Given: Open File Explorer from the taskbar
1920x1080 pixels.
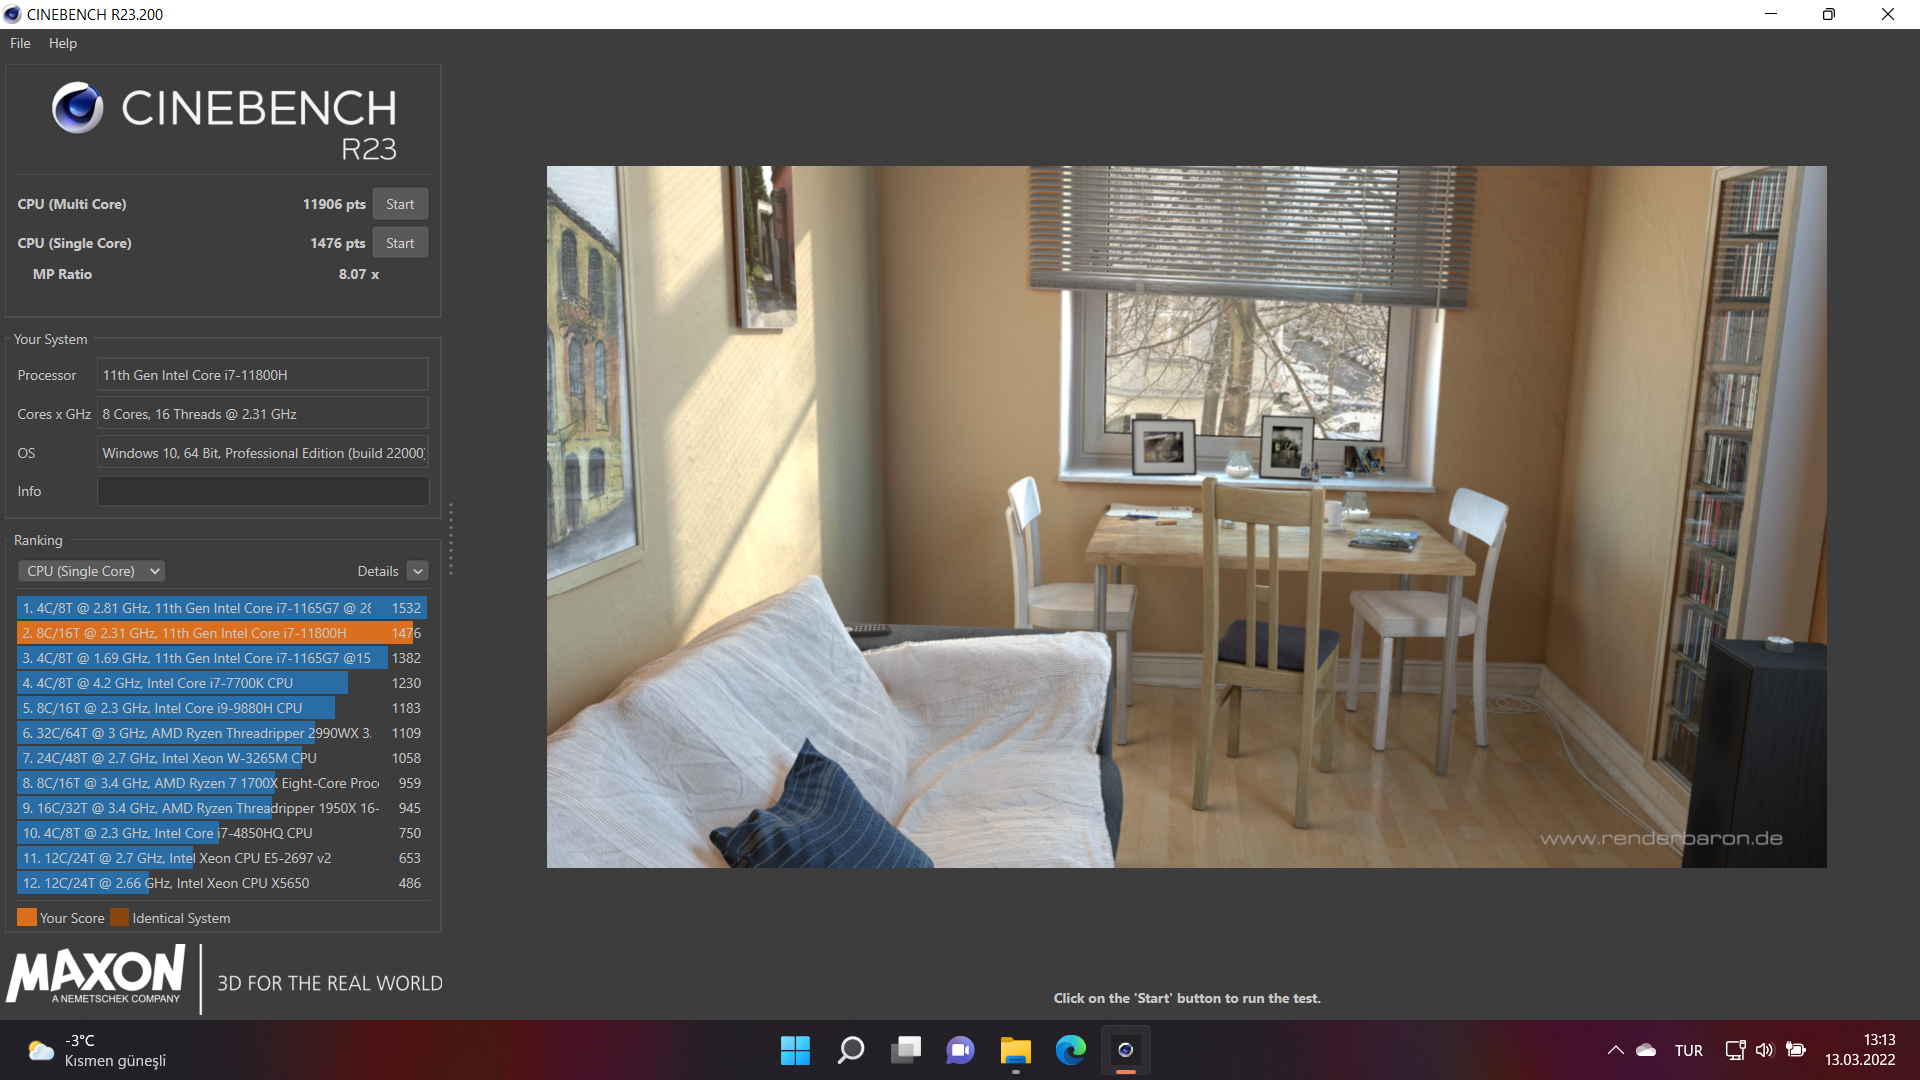Looking at the screenshot, I should [1015, 1050].
